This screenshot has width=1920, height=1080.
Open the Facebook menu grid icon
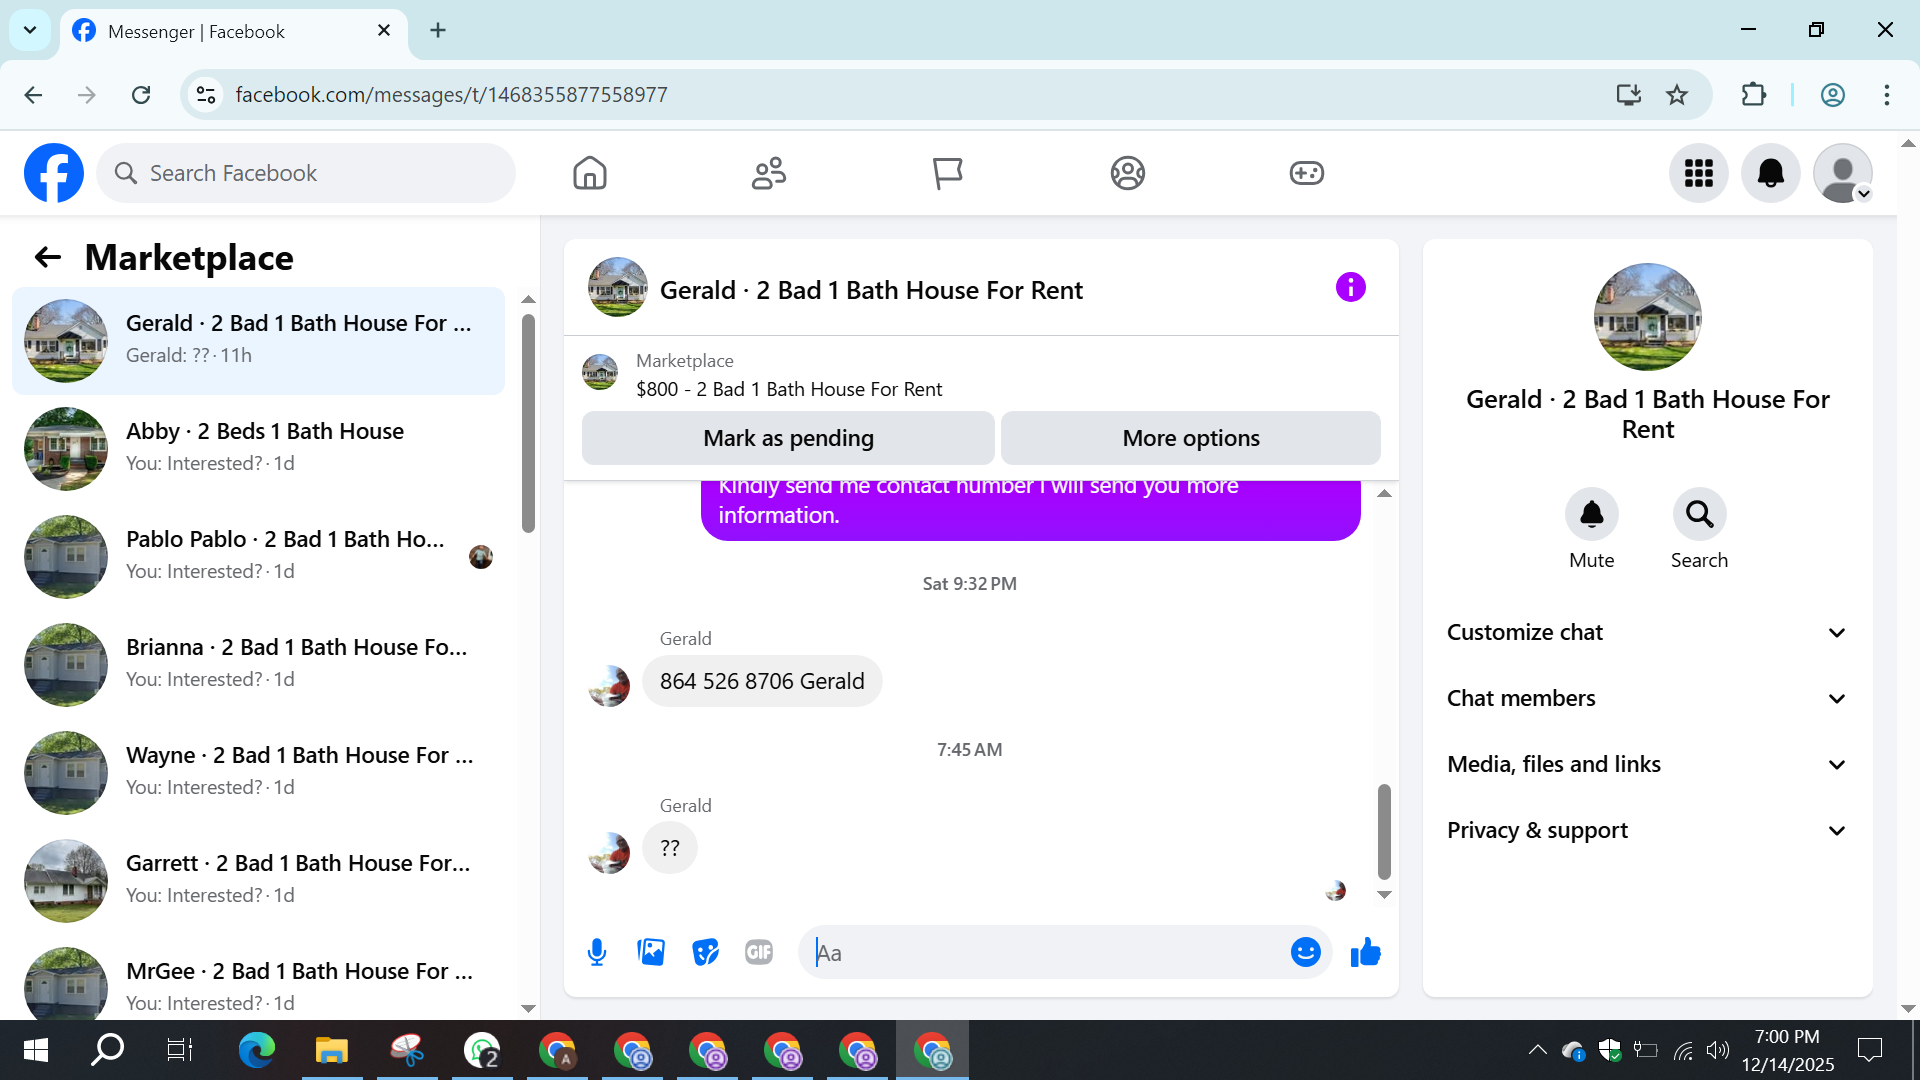click(x=1698, y=173)
